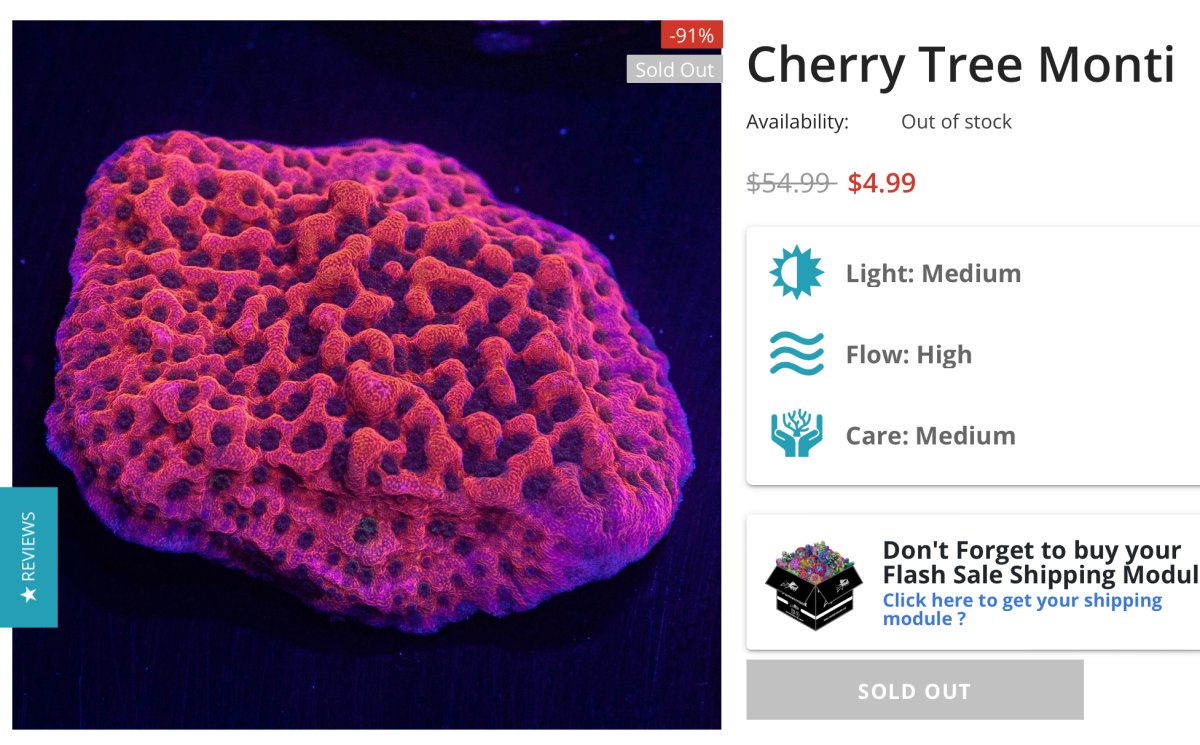The image size is (1200, 745).
Task: Click the star icon in the Reviews tab
Action: click(x=29, y=595)
